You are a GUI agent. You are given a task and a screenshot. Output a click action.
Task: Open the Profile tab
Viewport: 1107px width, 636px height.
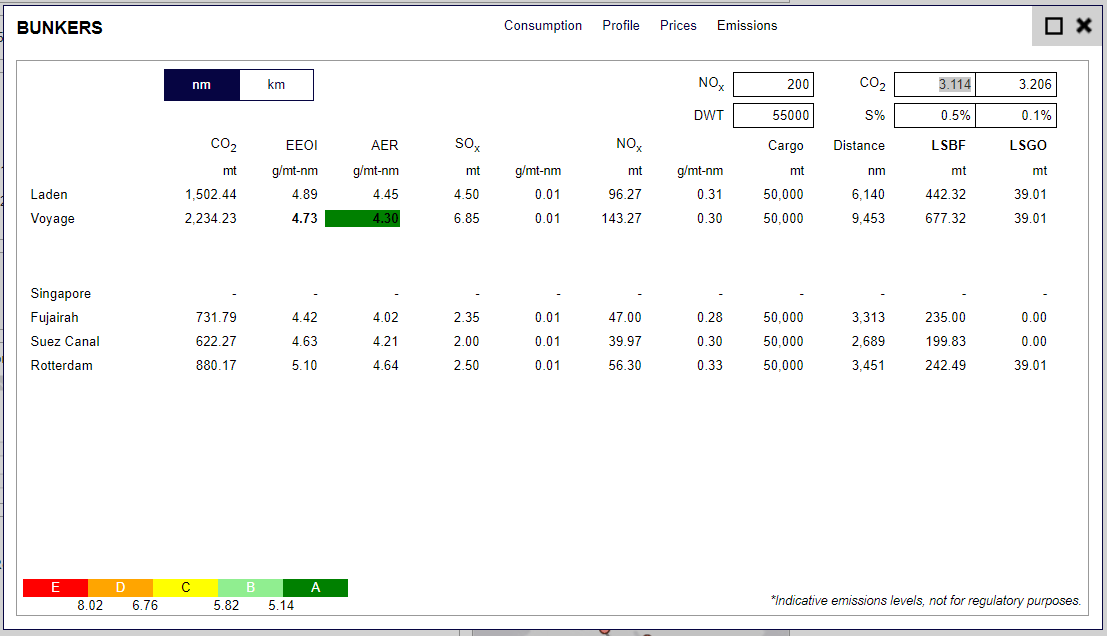(621, 26)
